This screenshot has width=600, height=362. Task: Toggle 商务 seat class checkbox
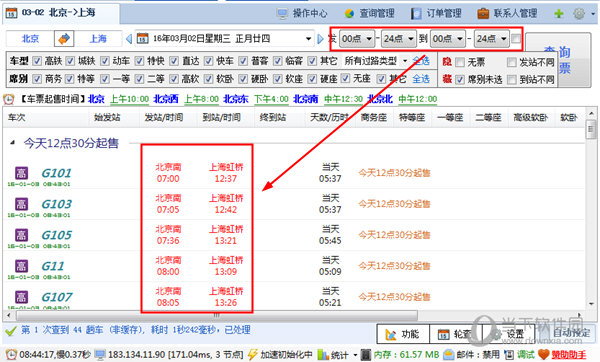coord(37,79)
